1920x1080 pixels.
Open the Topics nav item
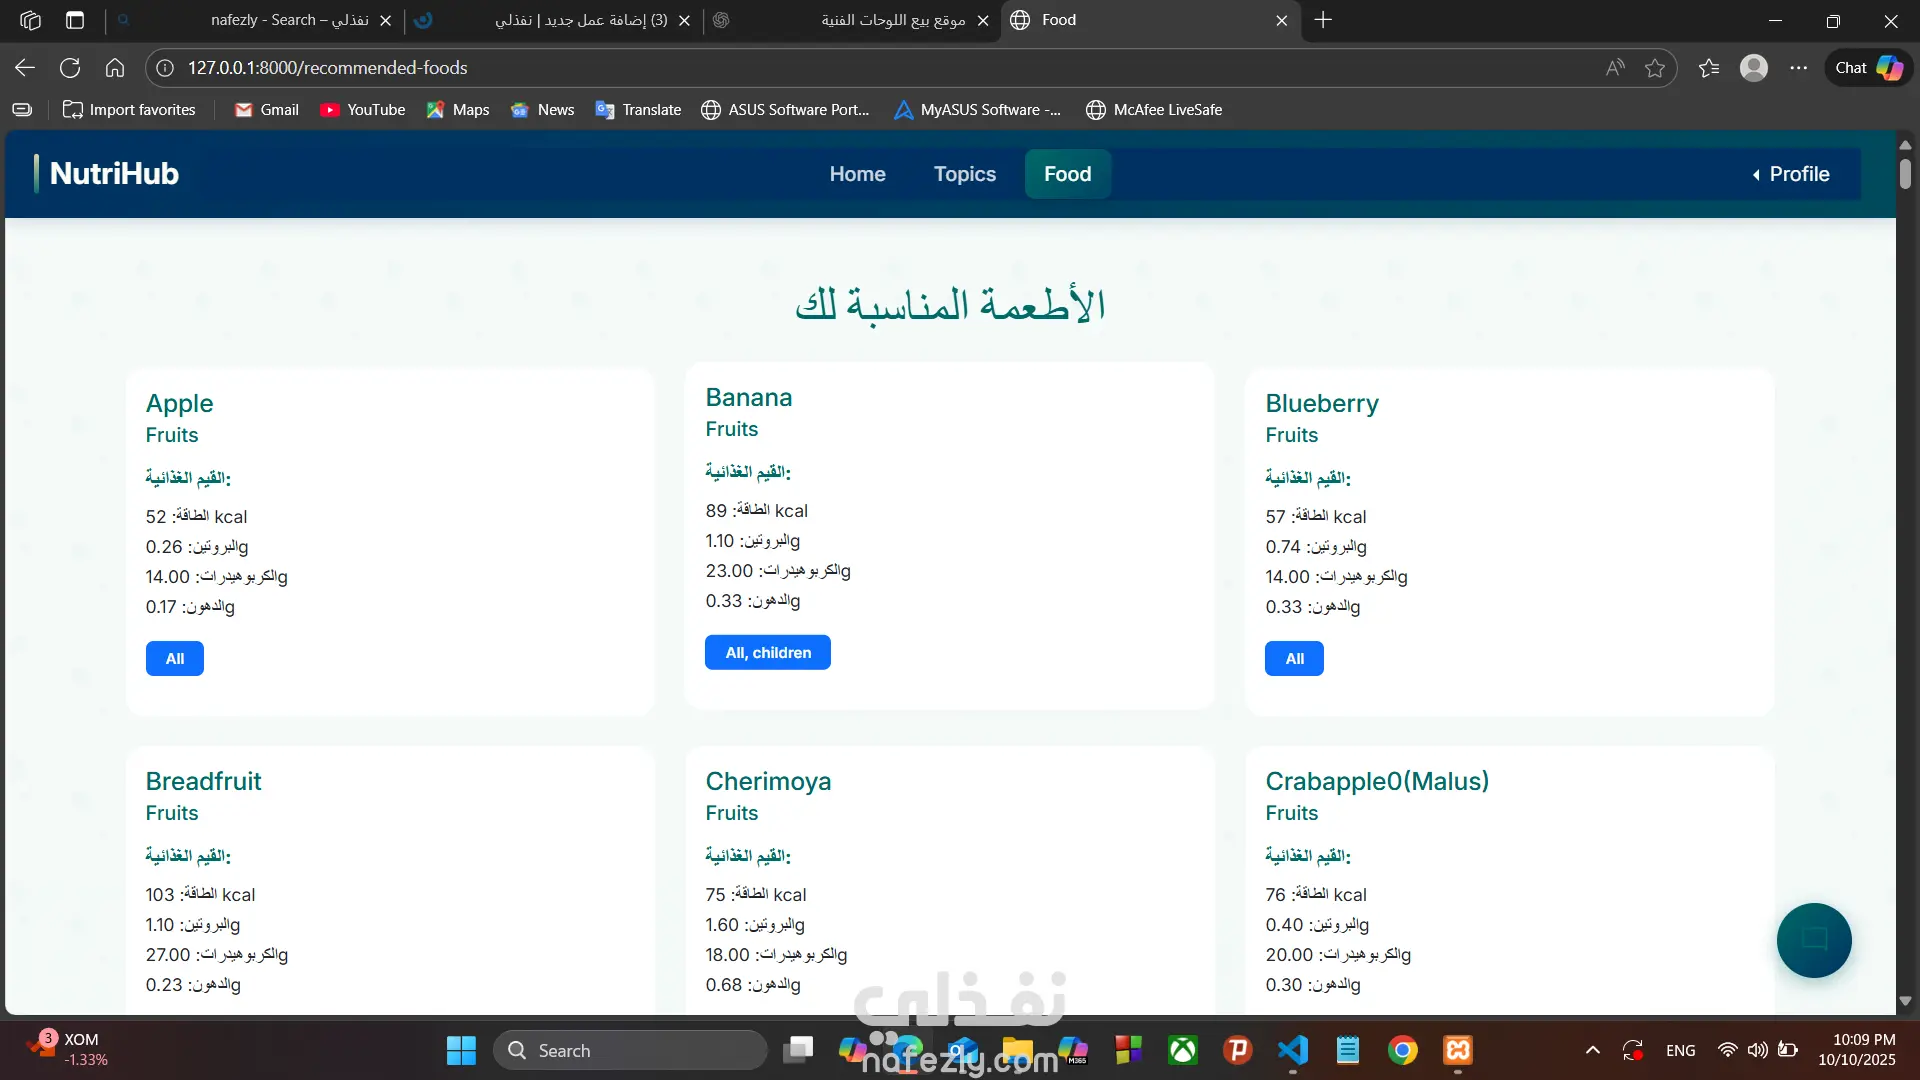(964, 174)
